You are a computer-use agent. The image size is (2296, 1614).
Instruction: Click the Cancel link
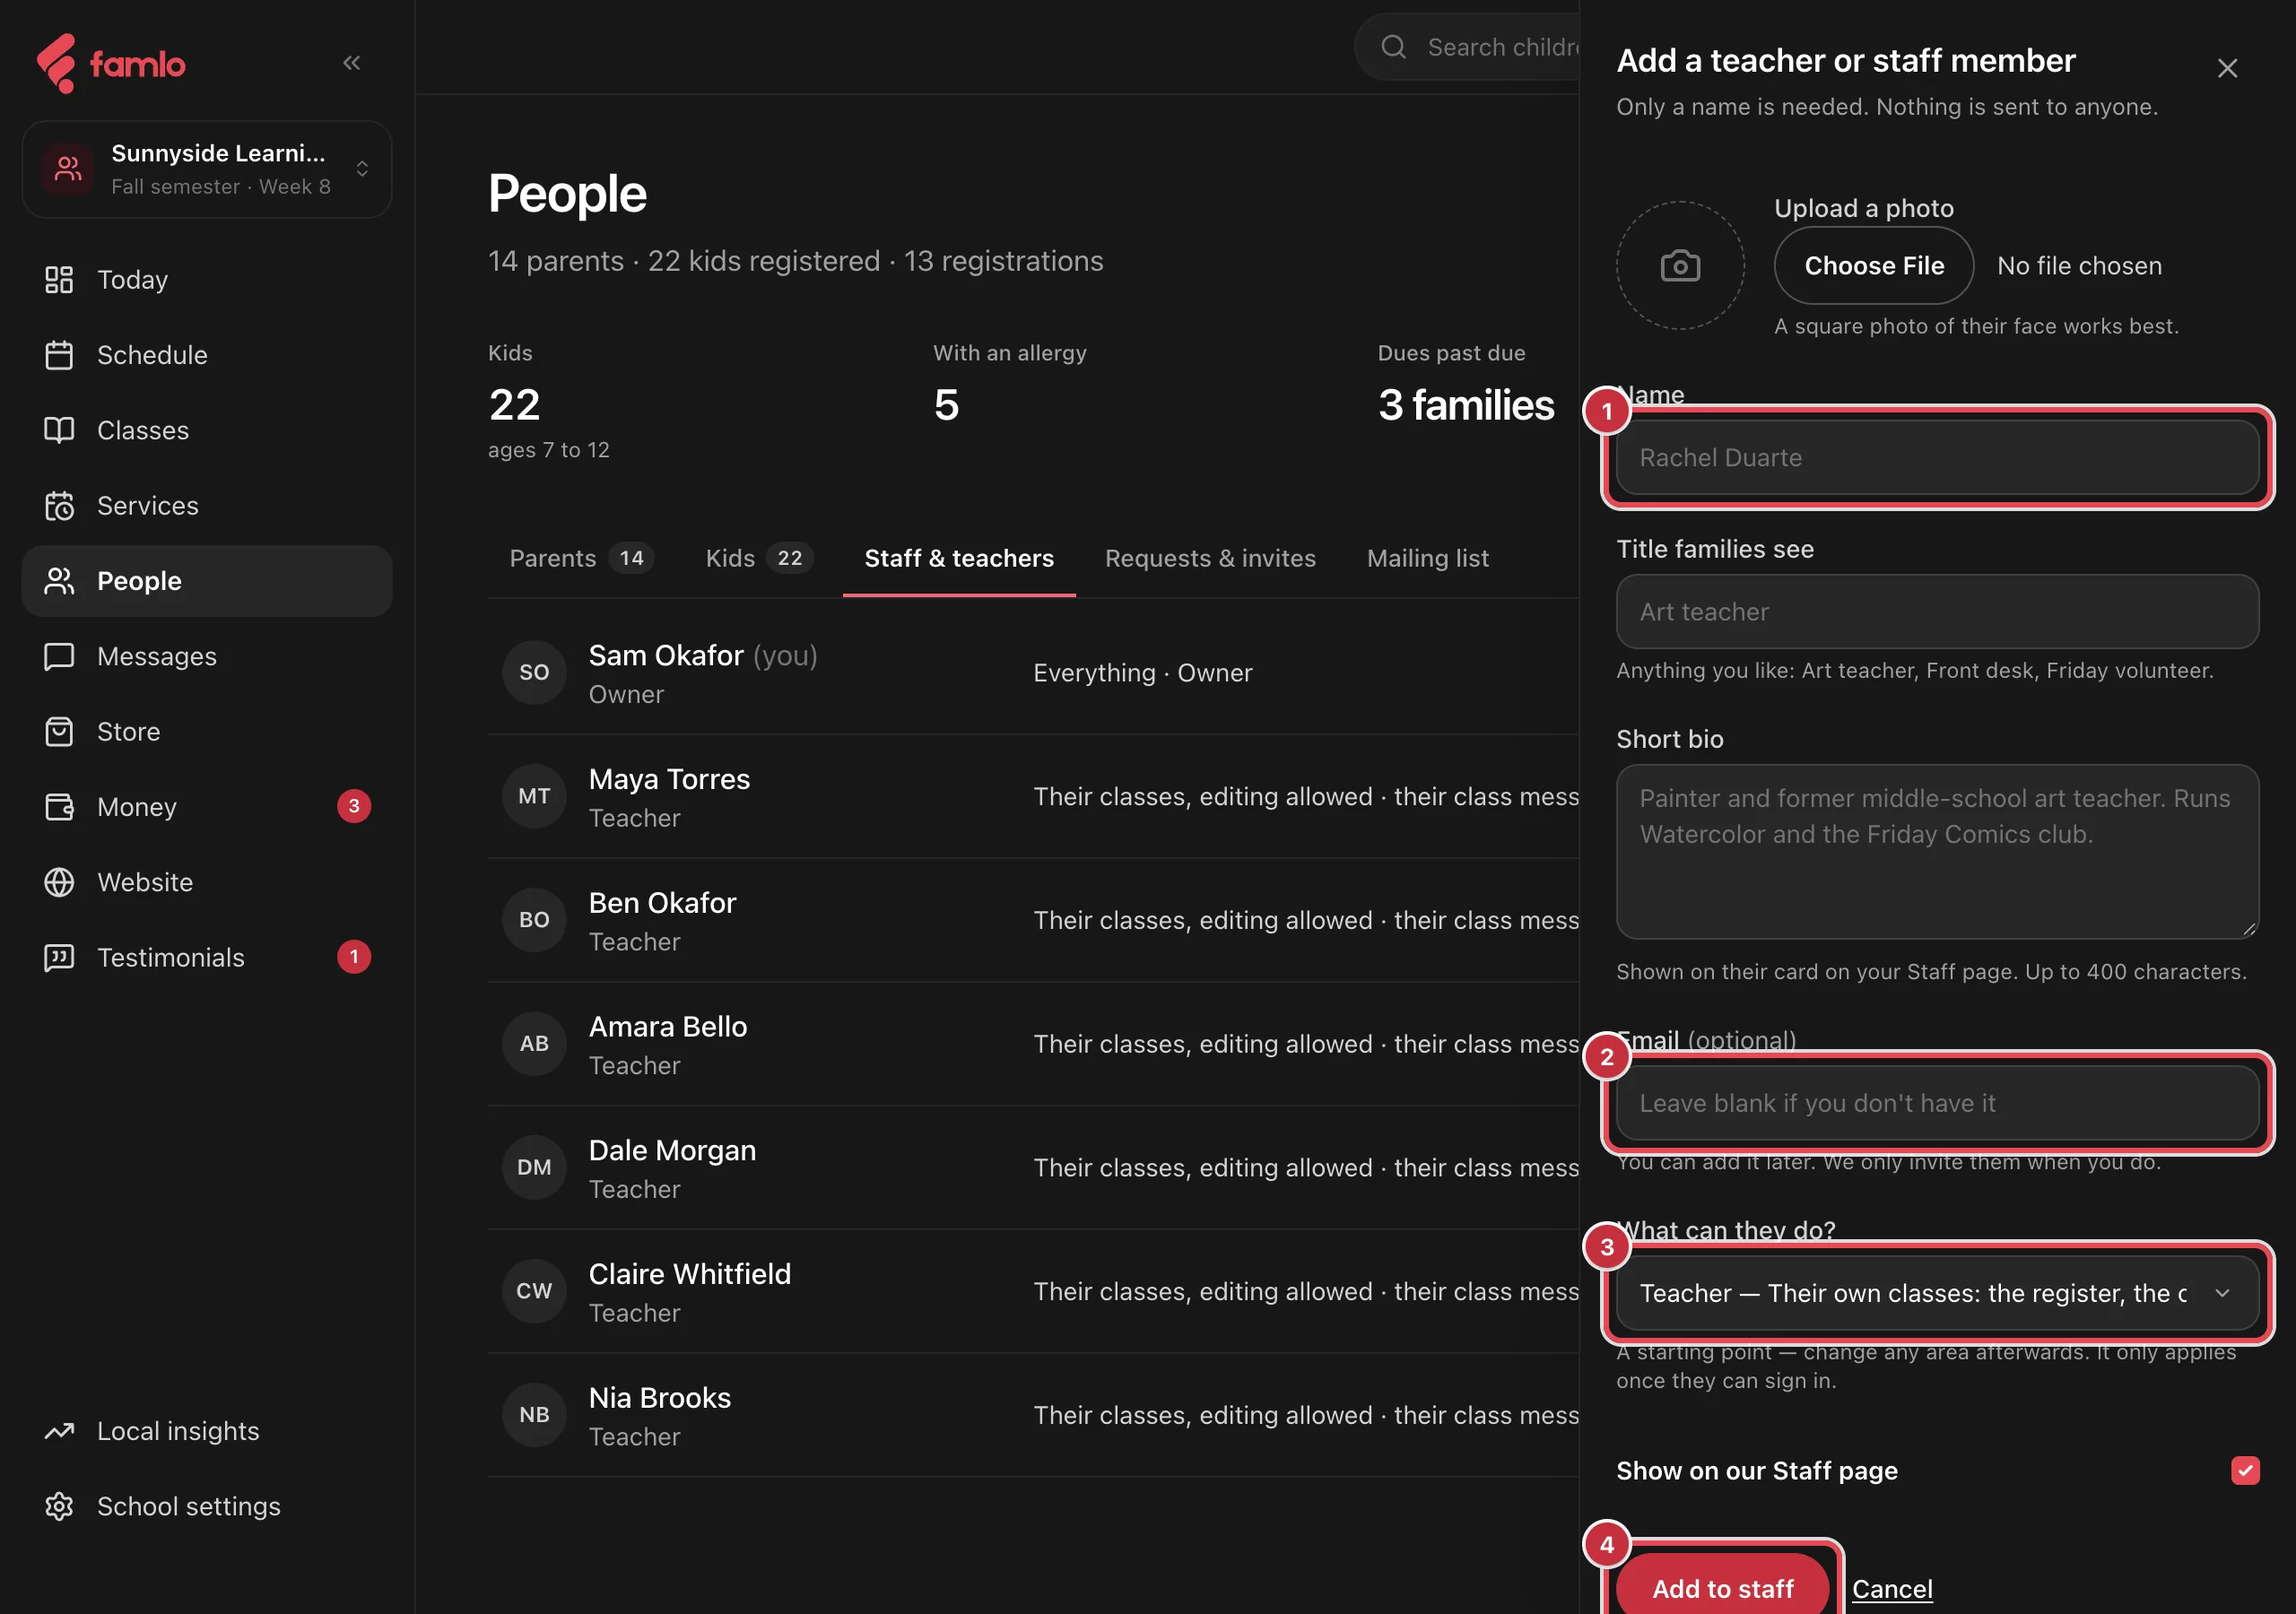click(x=1892, y=1588)
